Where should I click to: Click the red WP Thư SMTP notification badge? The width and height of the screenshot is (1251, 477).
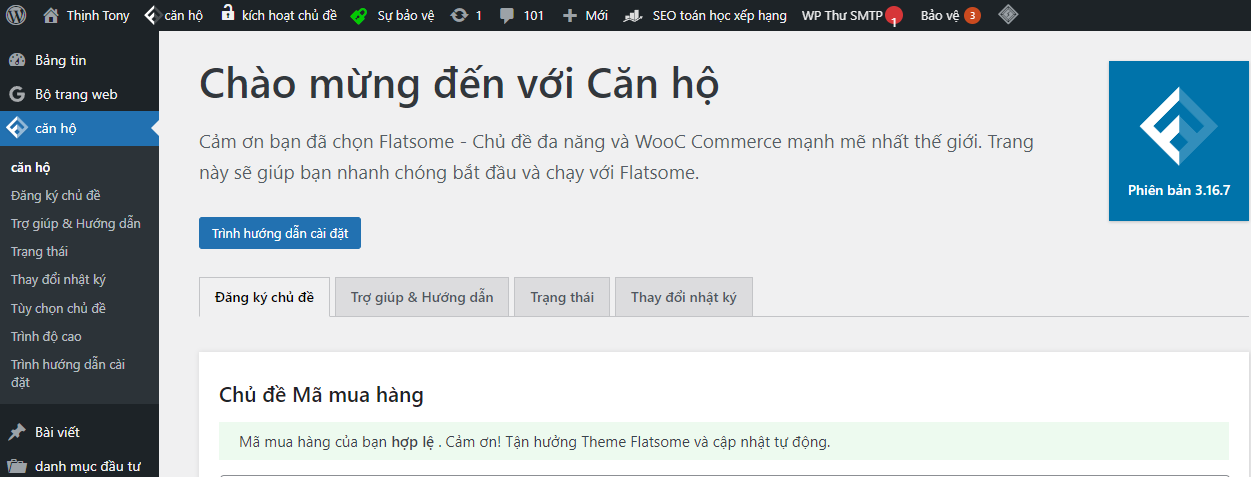point(895,16)
